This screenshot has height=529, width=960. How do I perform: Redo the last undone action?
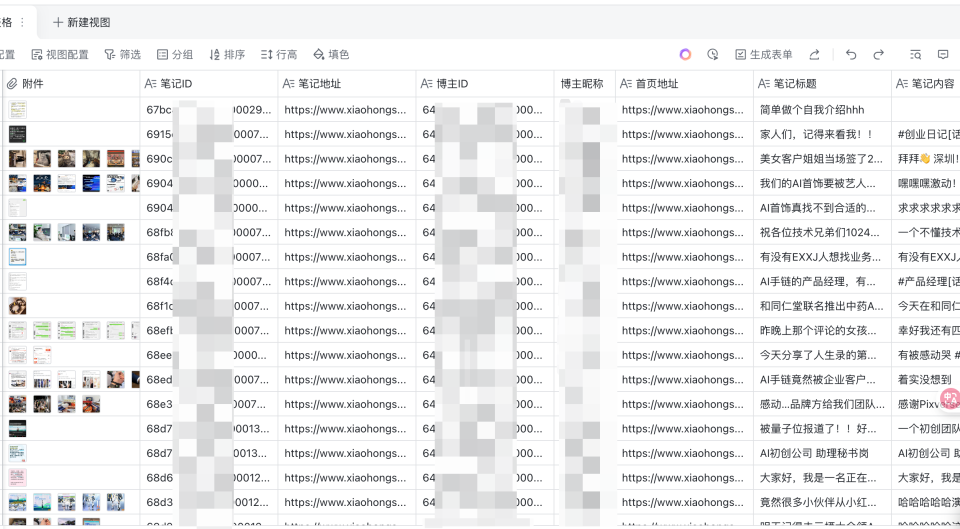click(879, 55)
